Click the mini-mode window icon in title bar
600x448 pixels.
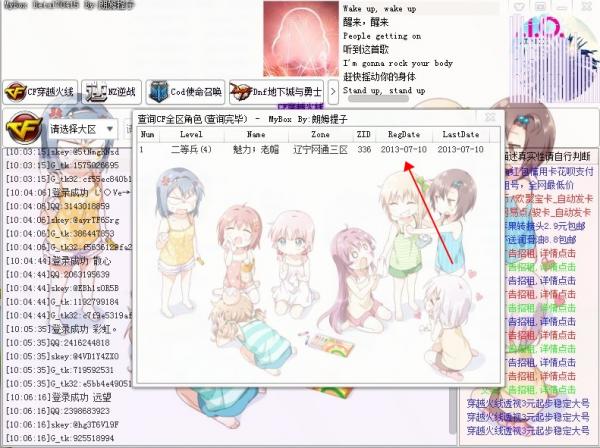(x=540, y=7)
